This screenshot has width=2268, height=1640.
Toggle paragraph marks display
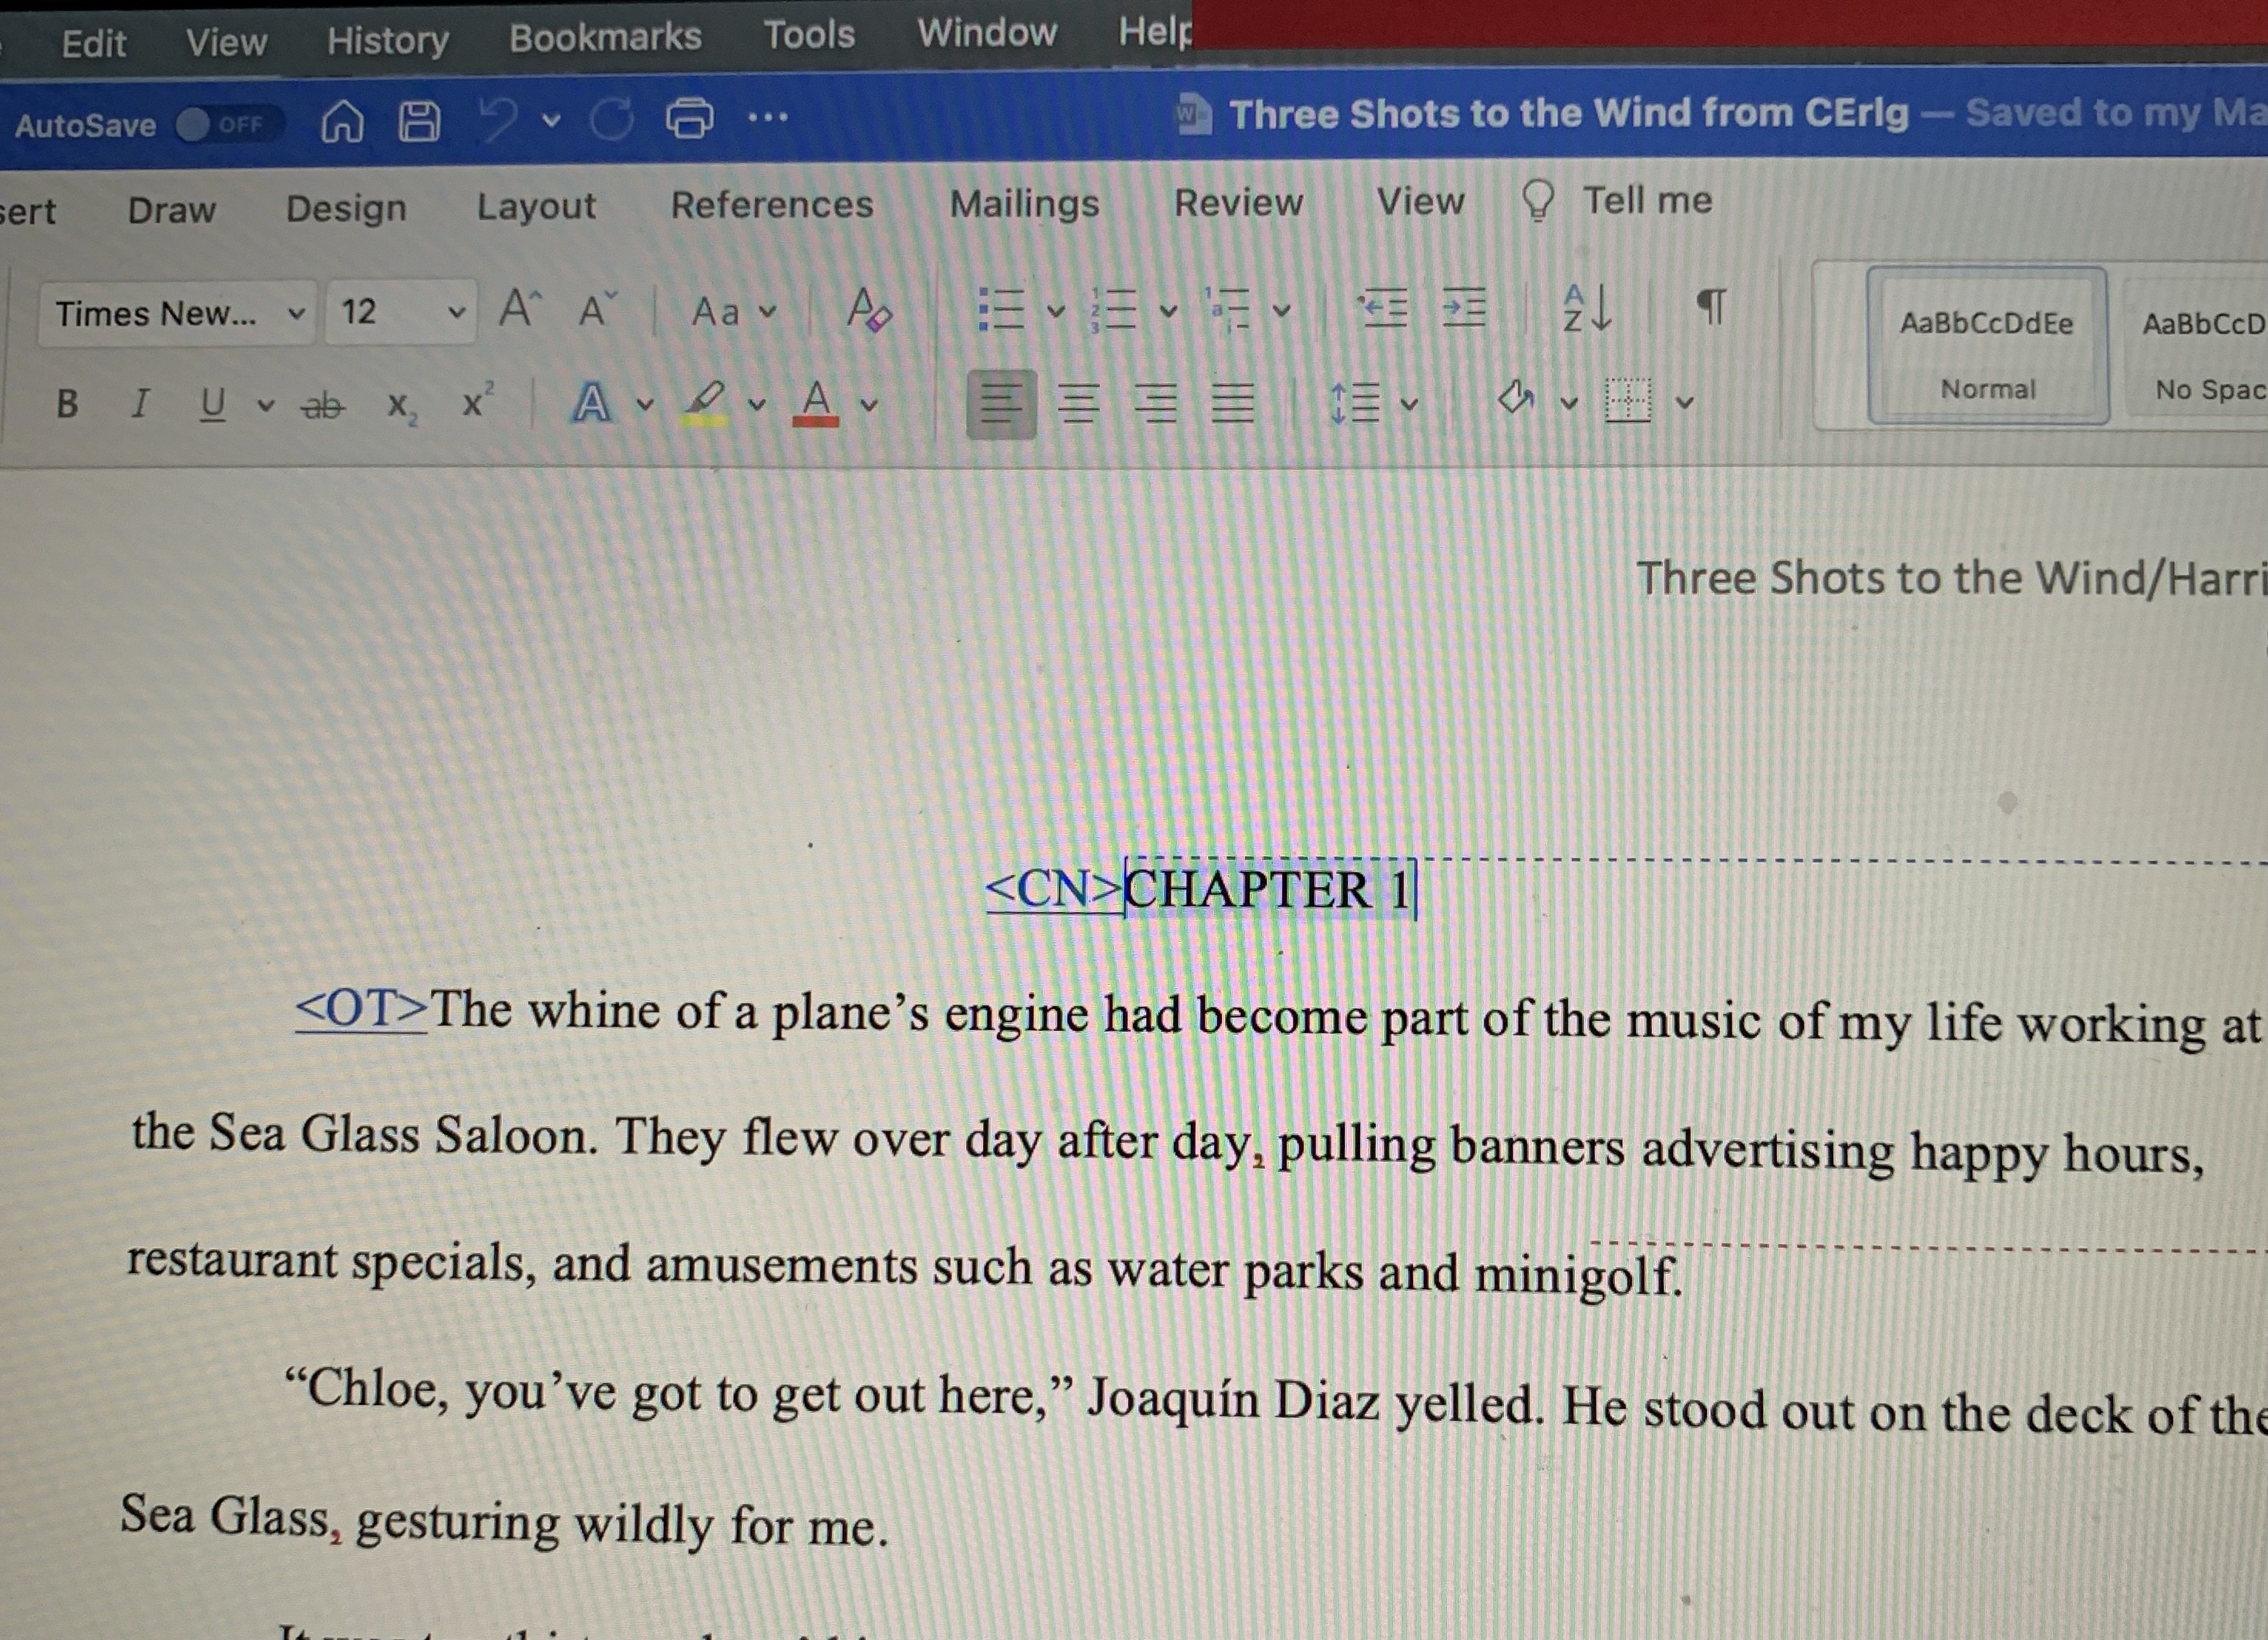[1712, 305]
